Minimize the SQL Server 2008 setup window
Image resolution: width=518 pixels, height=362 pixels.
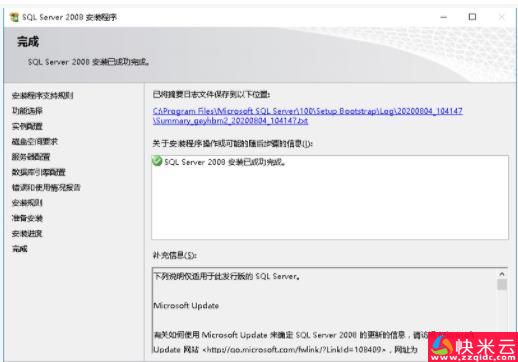443,17
